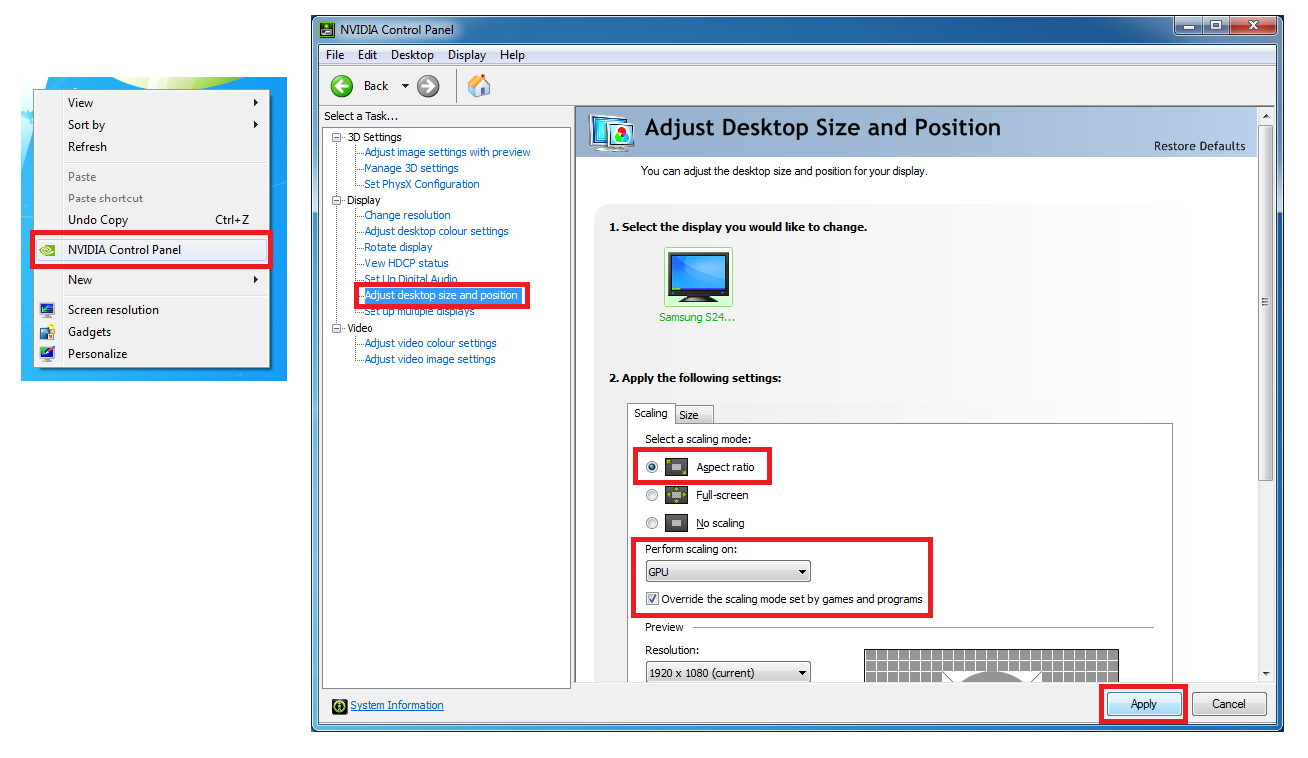Image resolution: width=1308 pixels, height=758 pixels.
Task: Select Adjust desktop size and position task
Action: [441, 295]
